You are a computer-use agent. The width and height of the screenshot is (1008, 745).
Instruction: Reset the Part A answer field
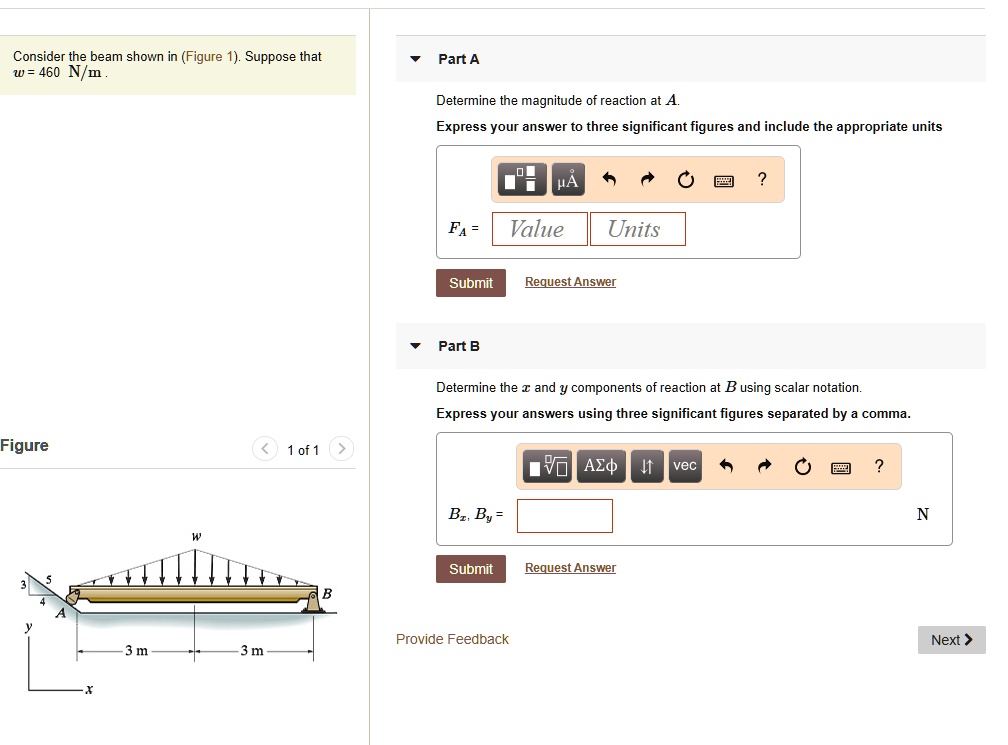[x=685, y=180]
